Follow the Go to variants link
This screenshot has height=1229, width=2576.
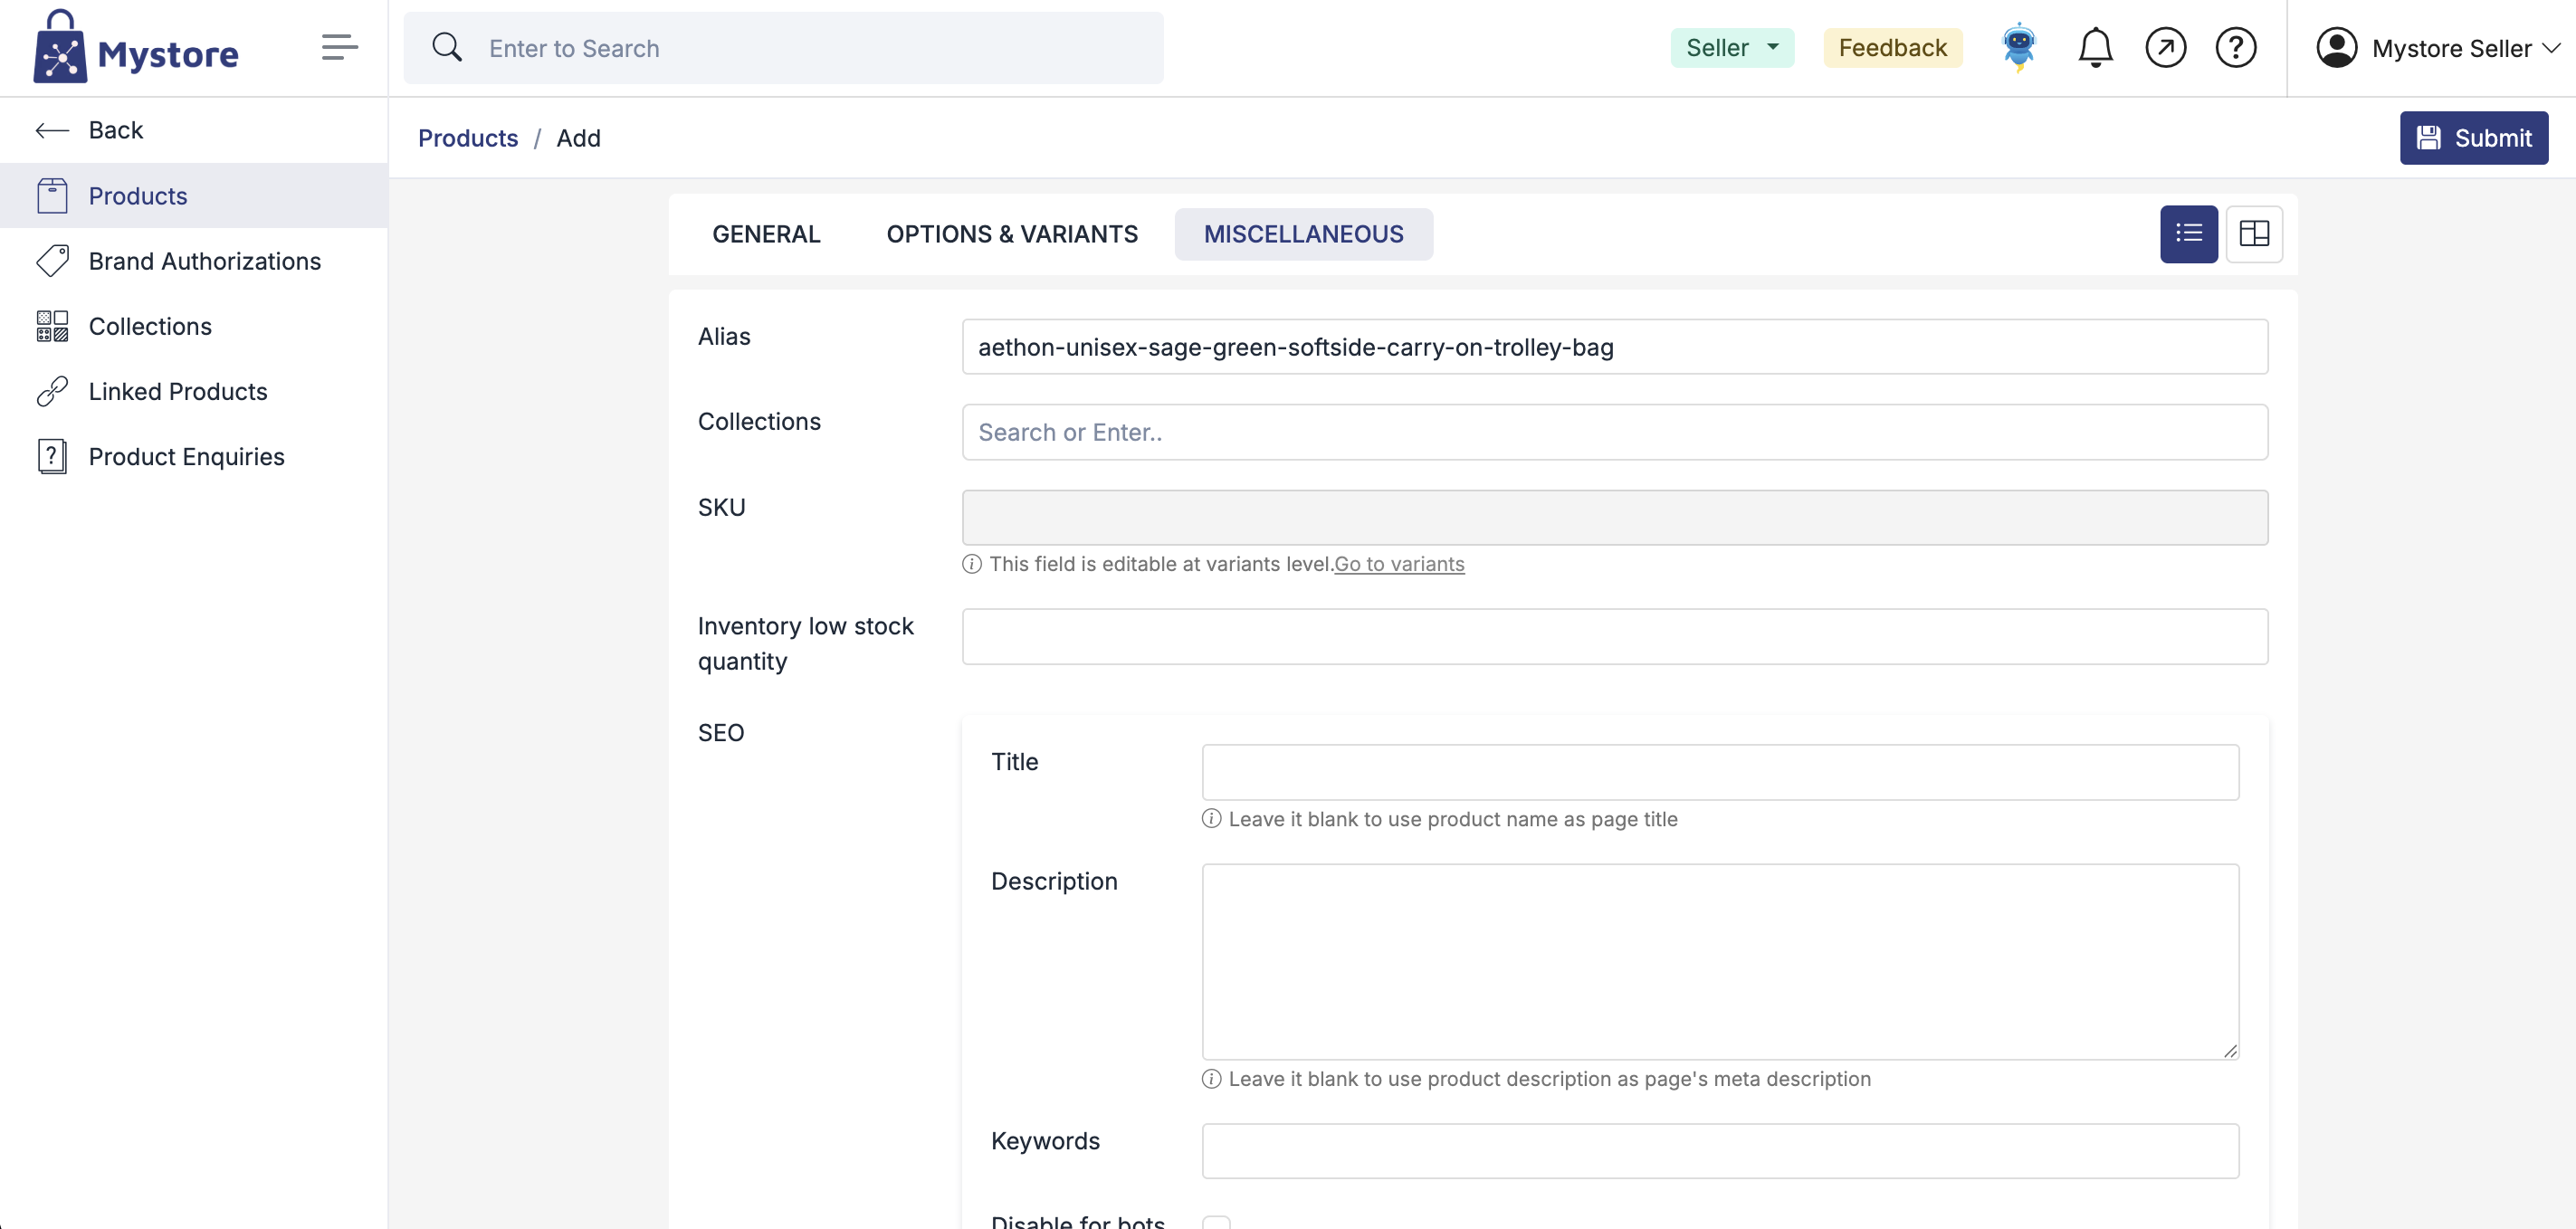pos(1398,564)
